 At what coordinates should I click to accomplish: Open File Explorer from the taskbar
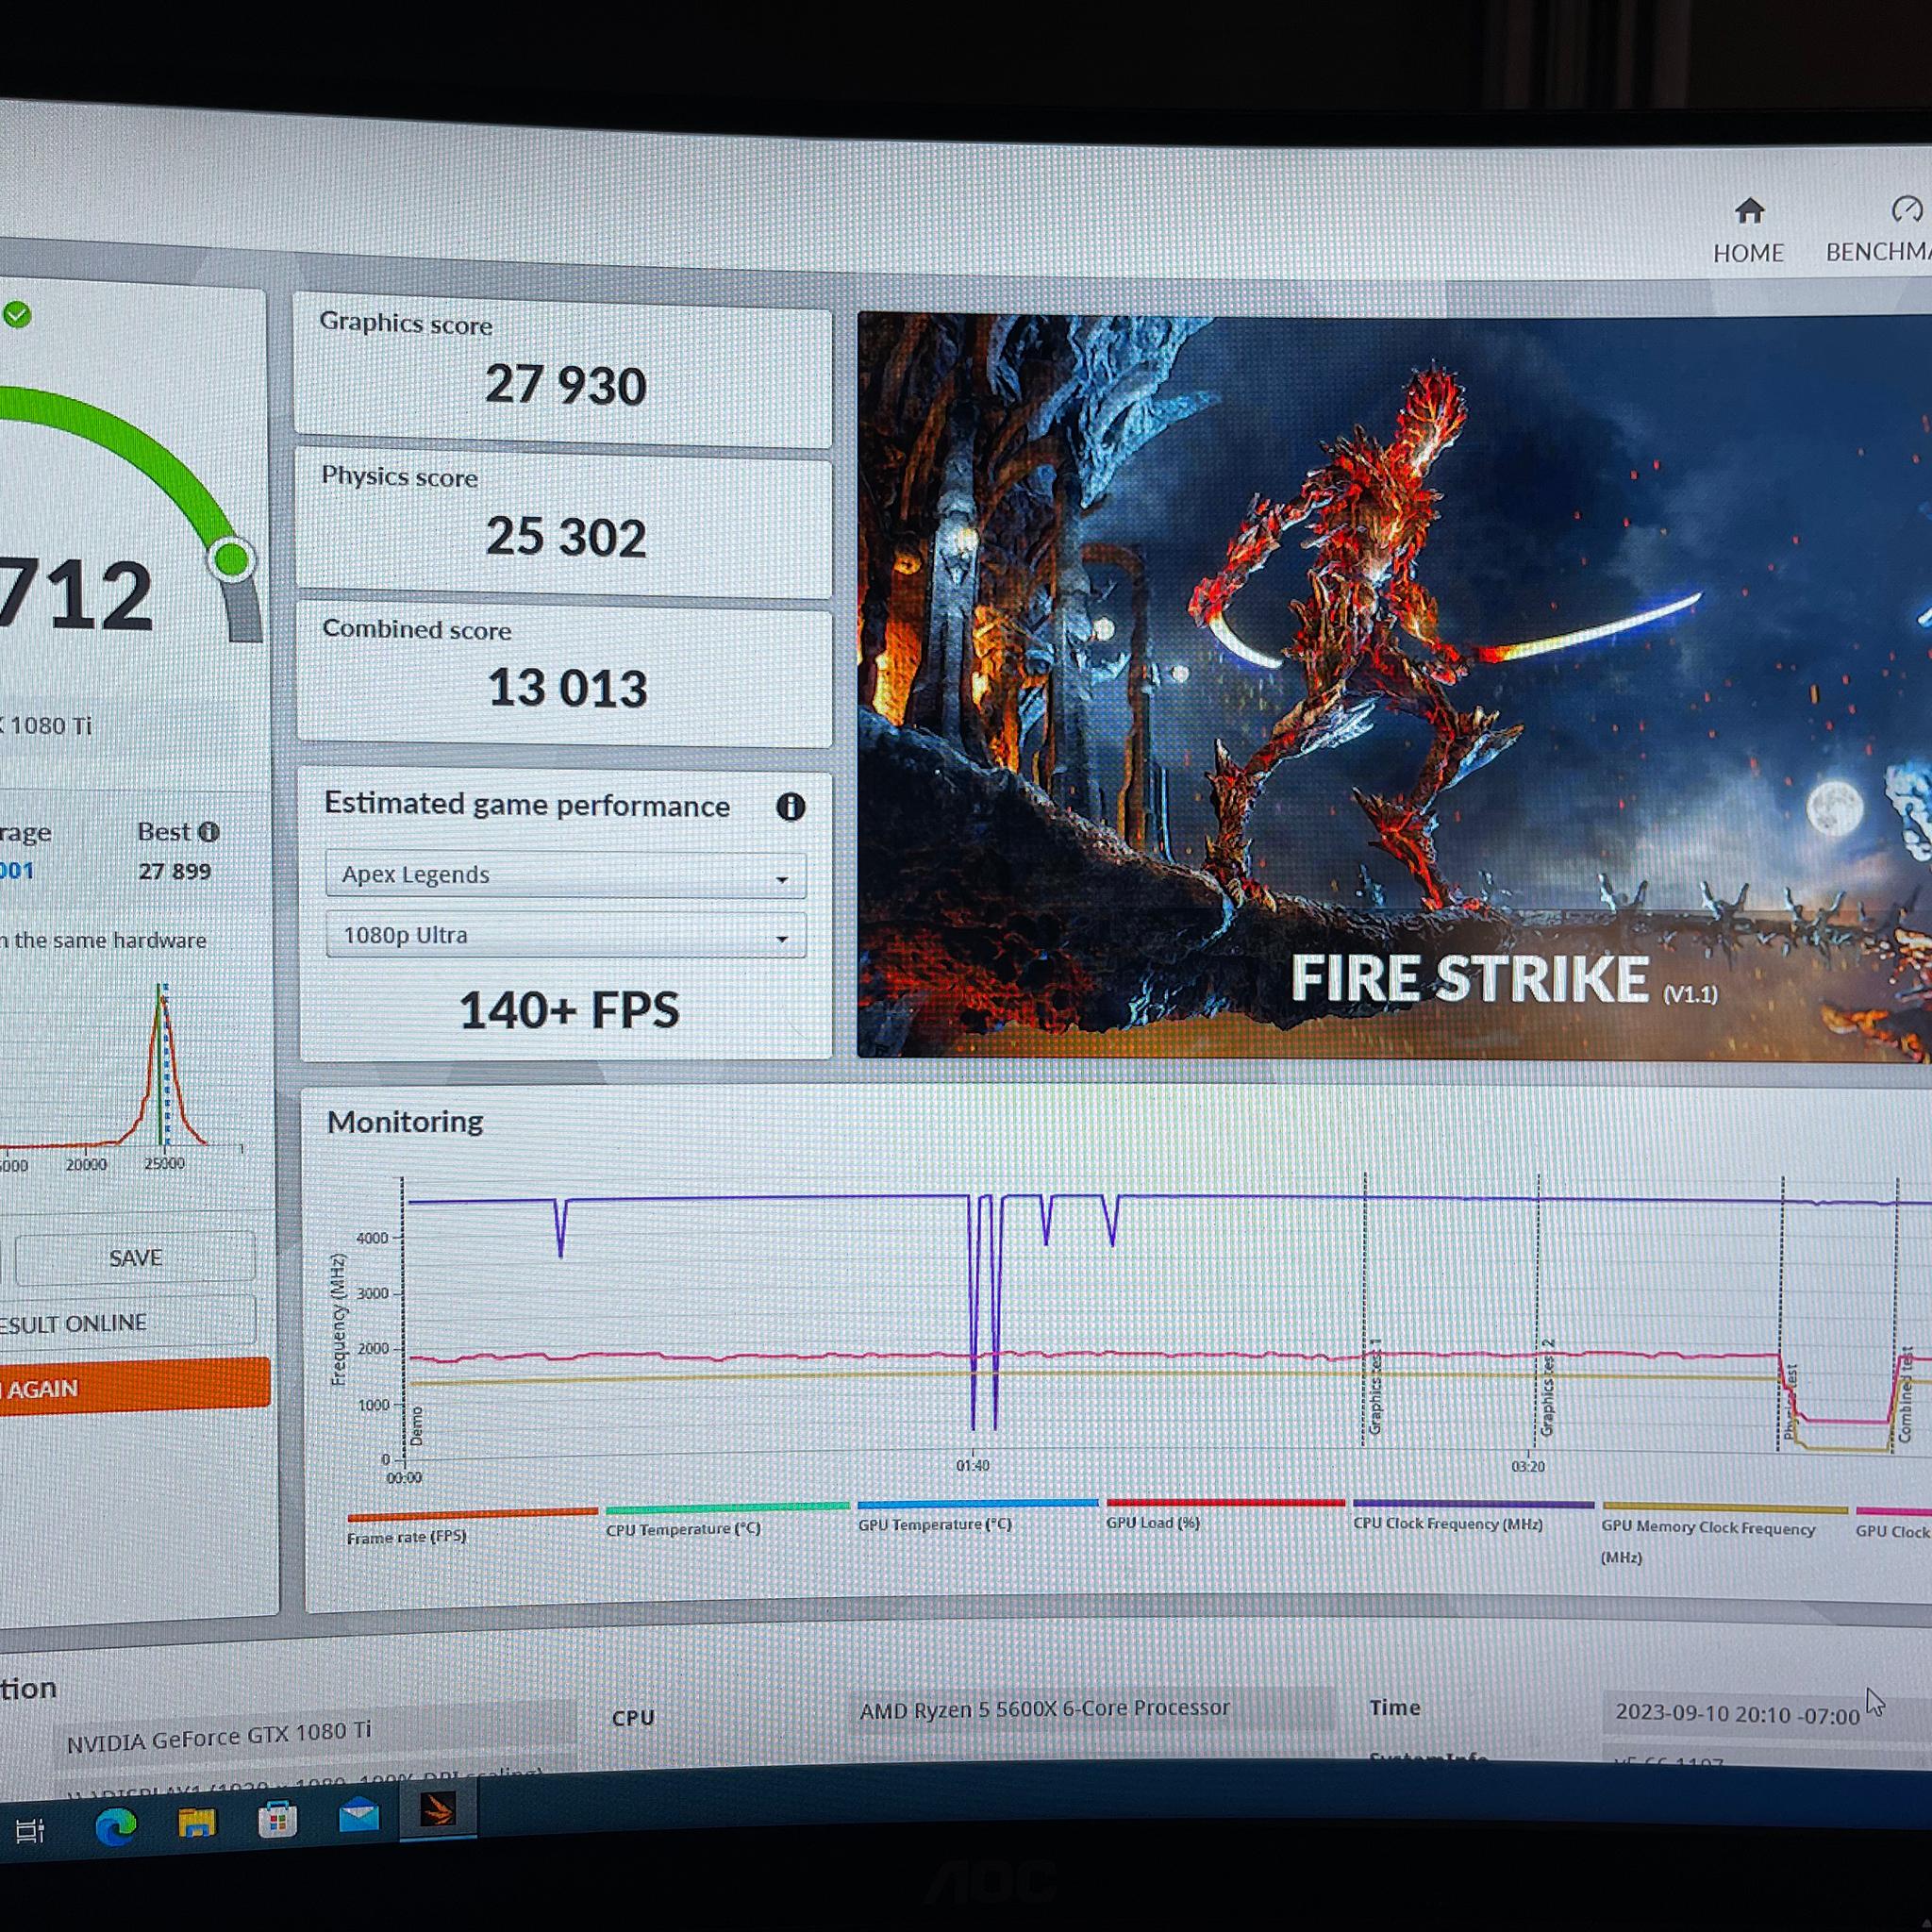197,1823
